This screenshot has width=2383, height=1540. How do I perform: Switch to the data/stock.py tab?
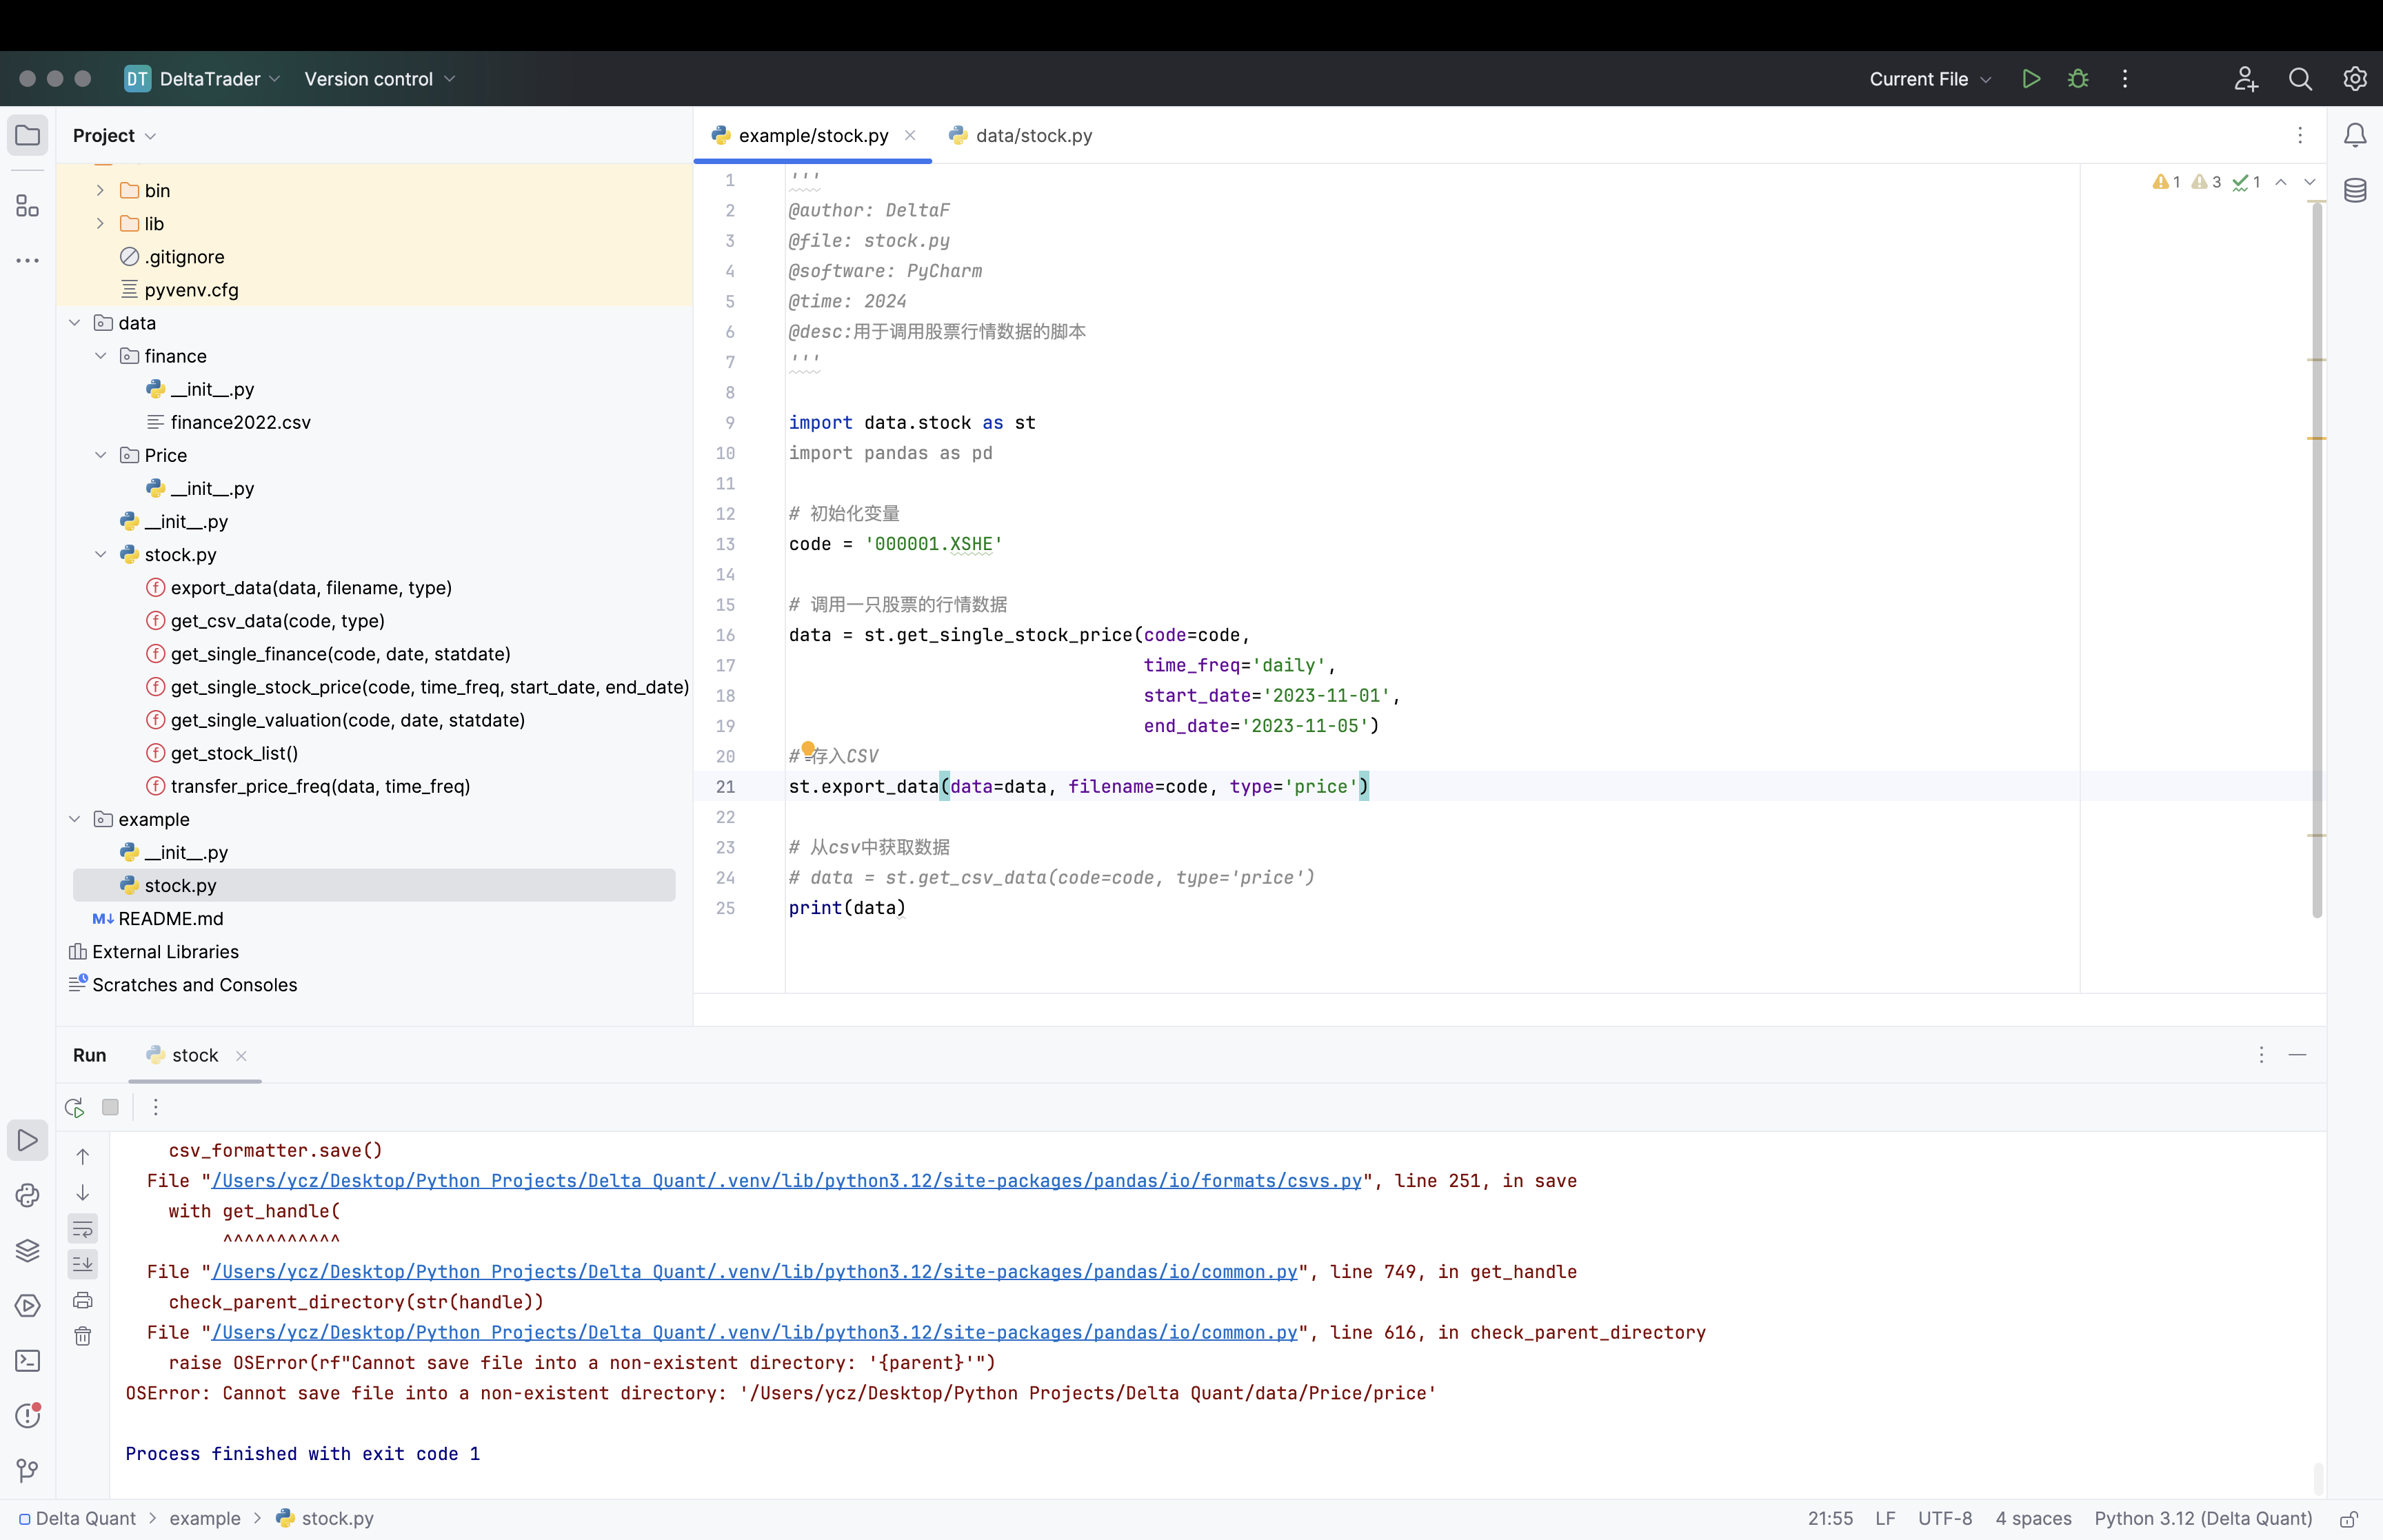[x=1032, y=135]
